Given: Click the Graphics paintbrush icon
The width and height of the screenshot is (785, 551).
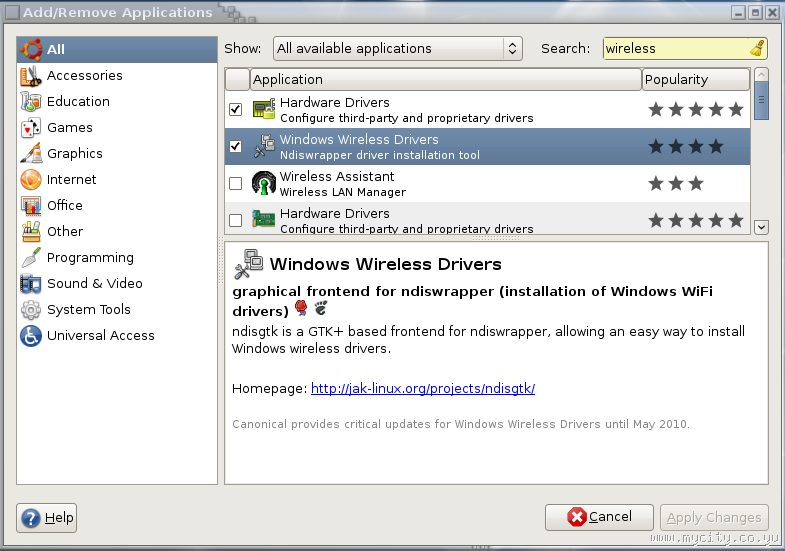Looking at the screenshot, I should (x=31, y=153).
